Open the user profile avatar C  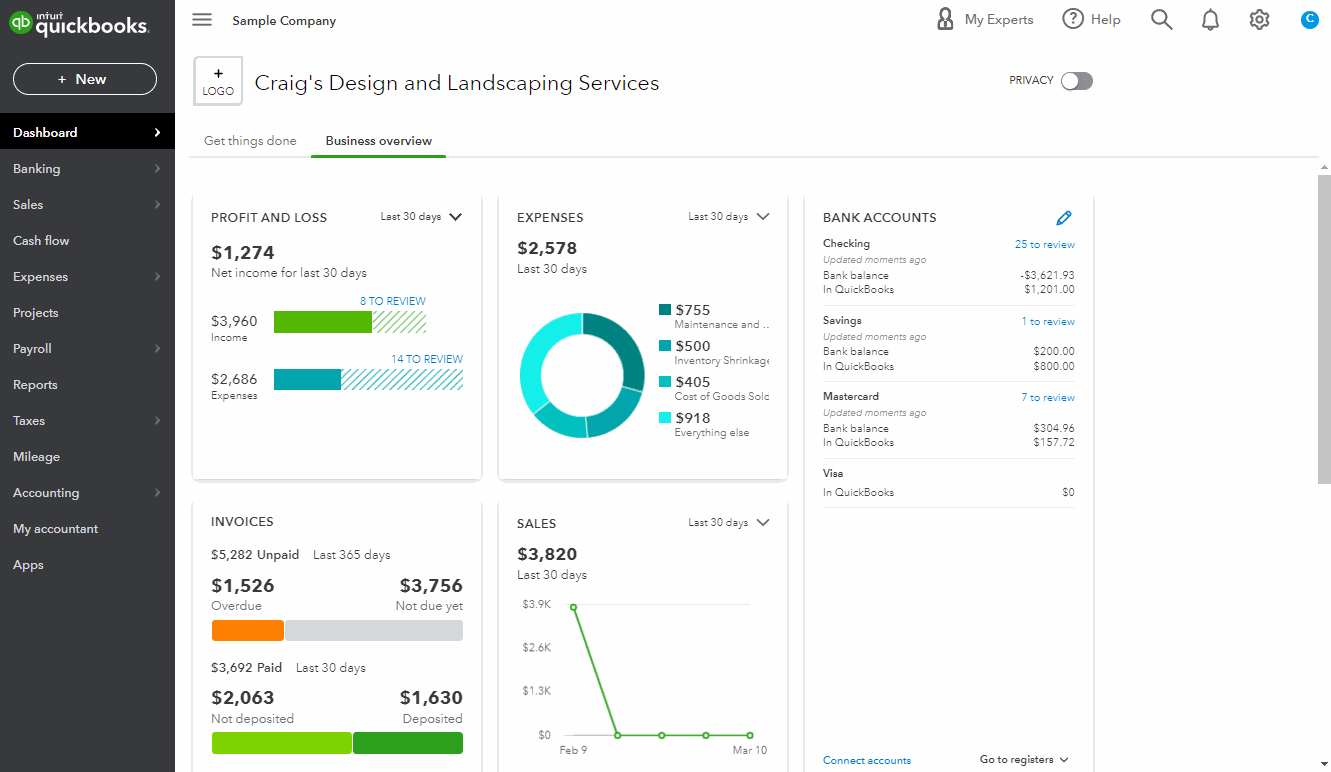pyautogui.click(x=1309, y=19)
